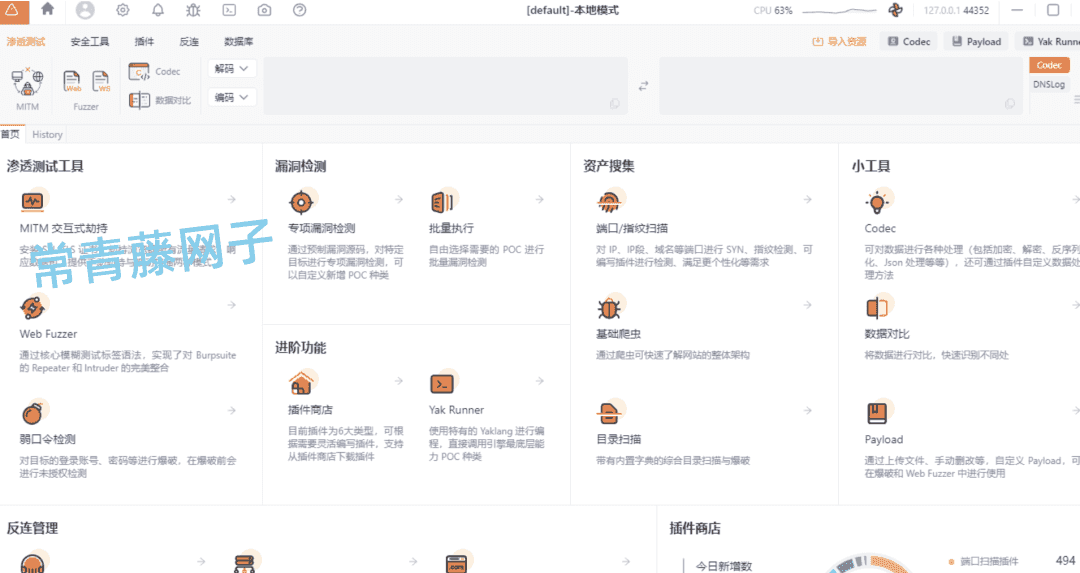The height and width of the screenshot is (573, 1080).
Task: Expand the 解码 dropdown
Action: point(231,68)
